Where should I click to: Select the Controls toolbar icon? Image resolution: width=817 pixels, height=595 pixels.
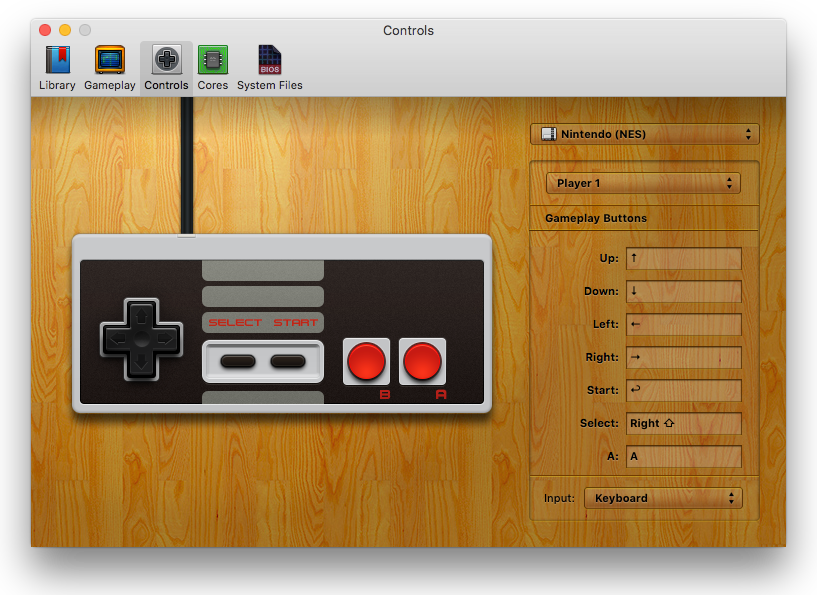tap(166, 68)
